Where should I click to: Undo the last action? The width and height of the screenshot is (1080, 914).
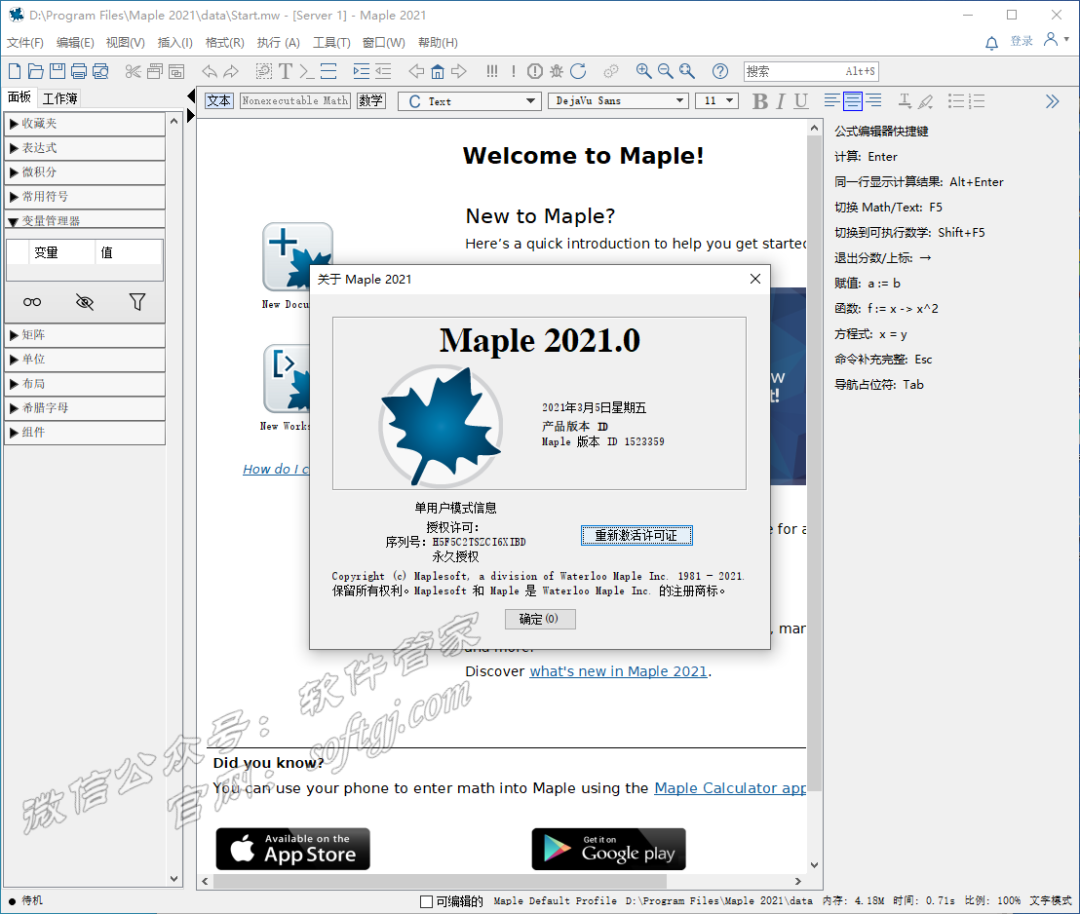(209, 71)
